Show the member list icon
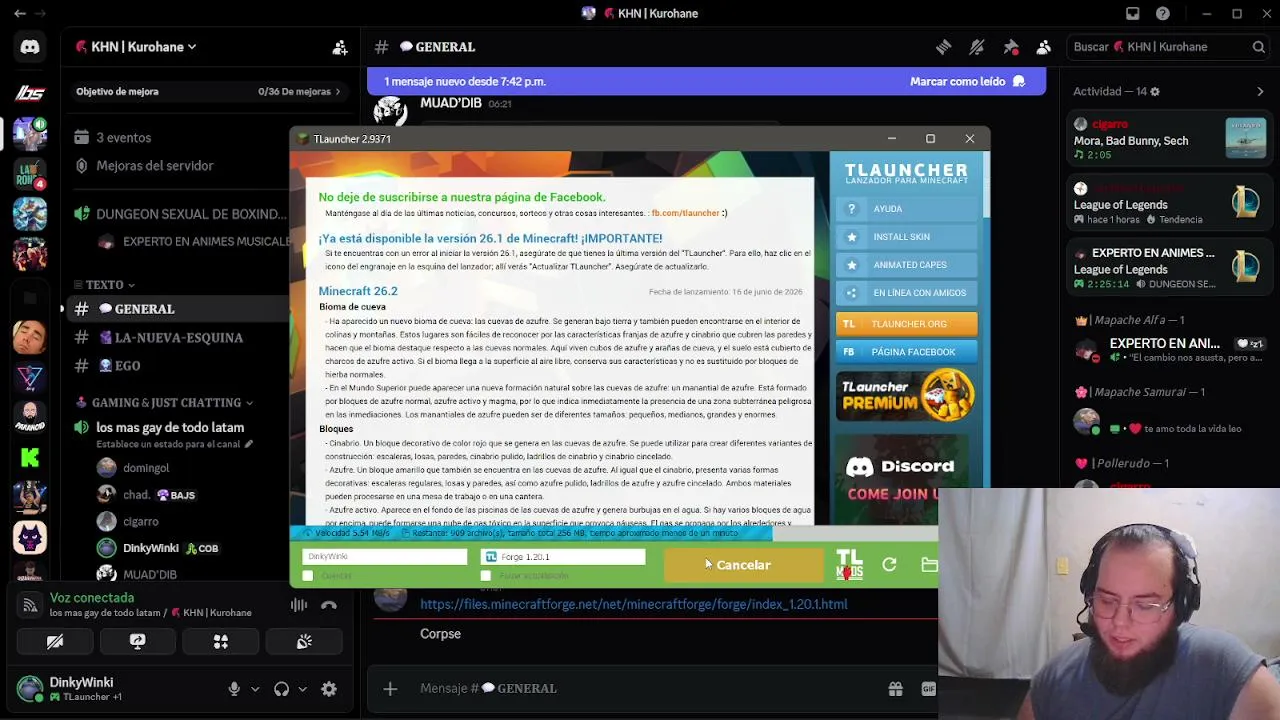Viewport: 1280px width, 720px height. pyautogui.click(x=1044, y=47)
